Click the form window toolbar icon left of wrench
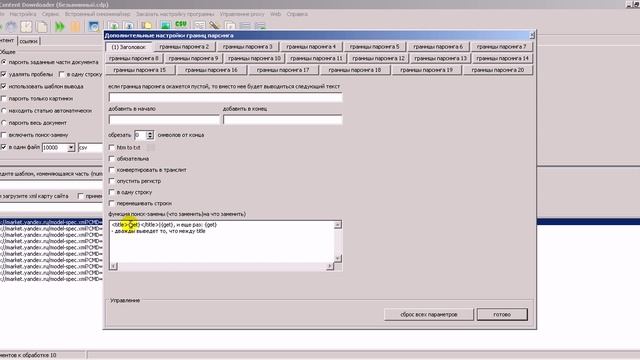Viewport: 640px width, 360px height. tap(199, 26)
